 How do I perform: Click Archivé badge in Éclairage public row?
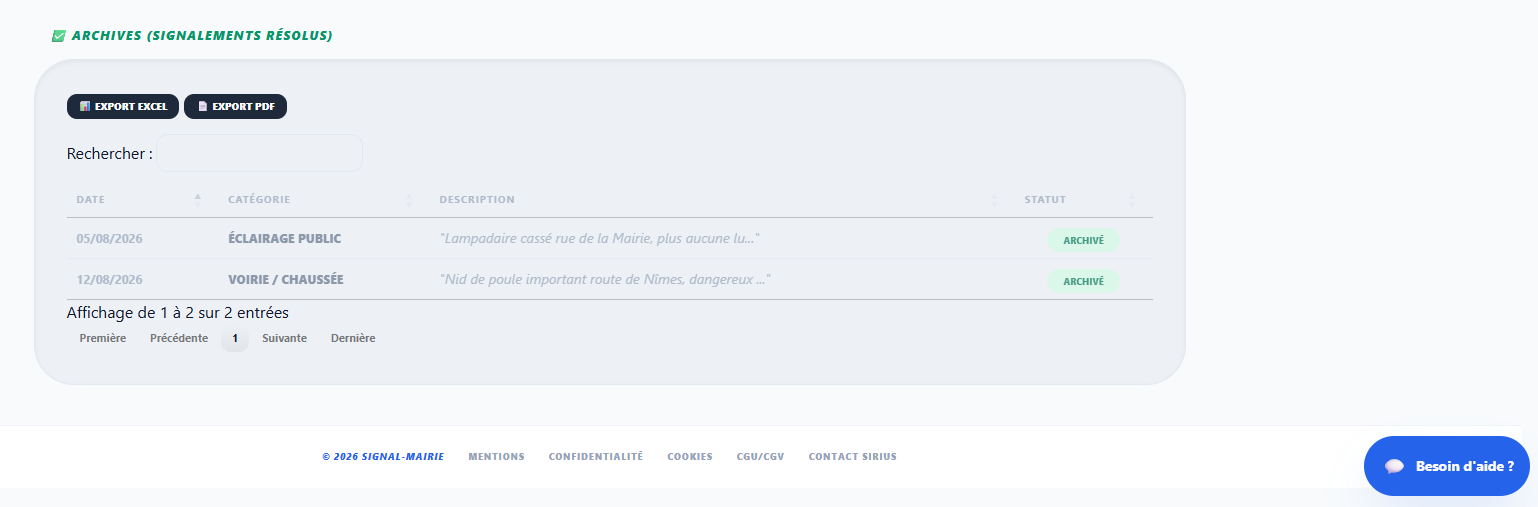(x=1083, y=240)
